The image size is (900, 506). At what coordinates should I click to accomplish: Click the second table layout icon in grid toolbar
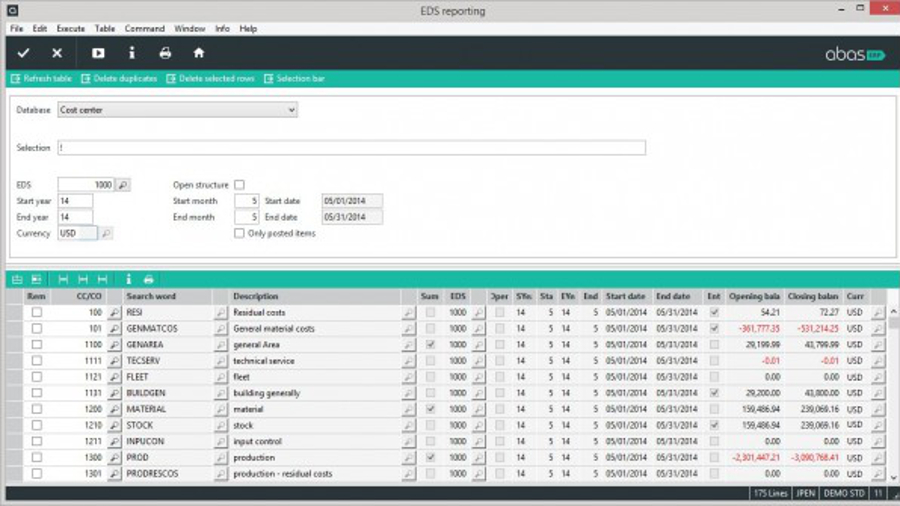(x=36, y=279)
